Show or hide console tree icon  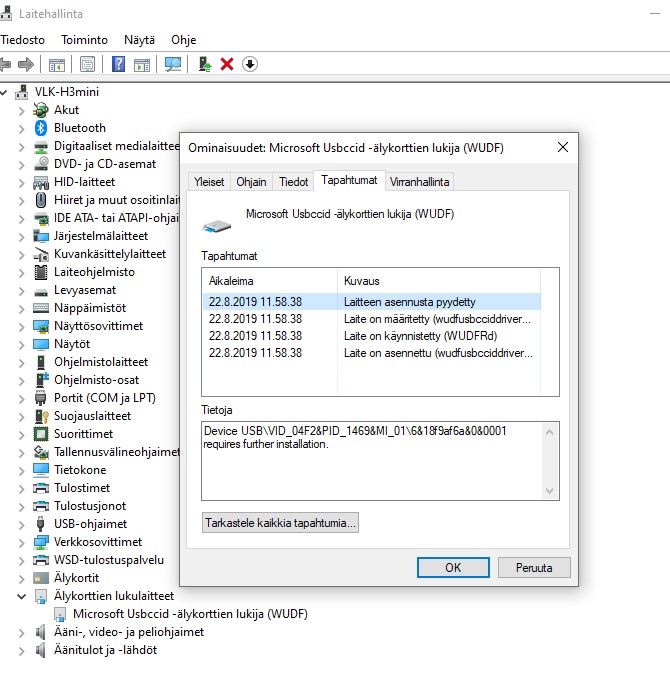click(x=56, y=65)
